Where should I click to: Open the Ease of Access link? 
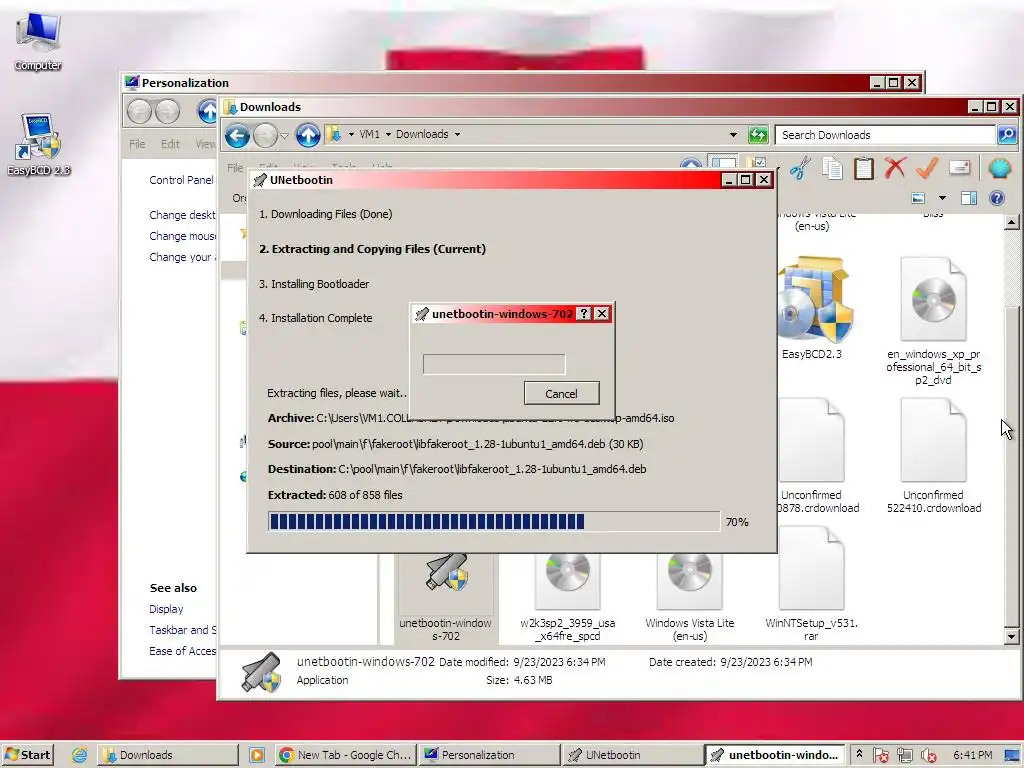[x=183, y=650]
